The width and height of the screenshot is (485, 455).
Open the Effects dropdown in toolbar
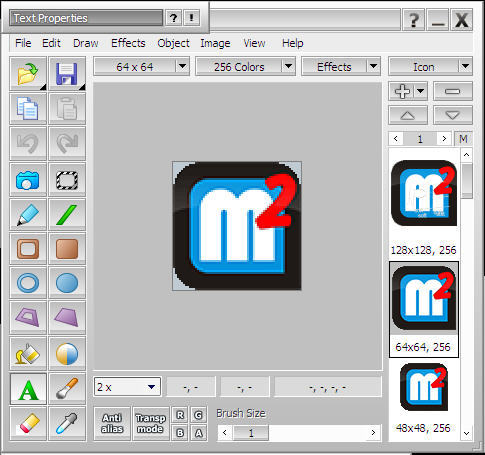pos(341,67)
